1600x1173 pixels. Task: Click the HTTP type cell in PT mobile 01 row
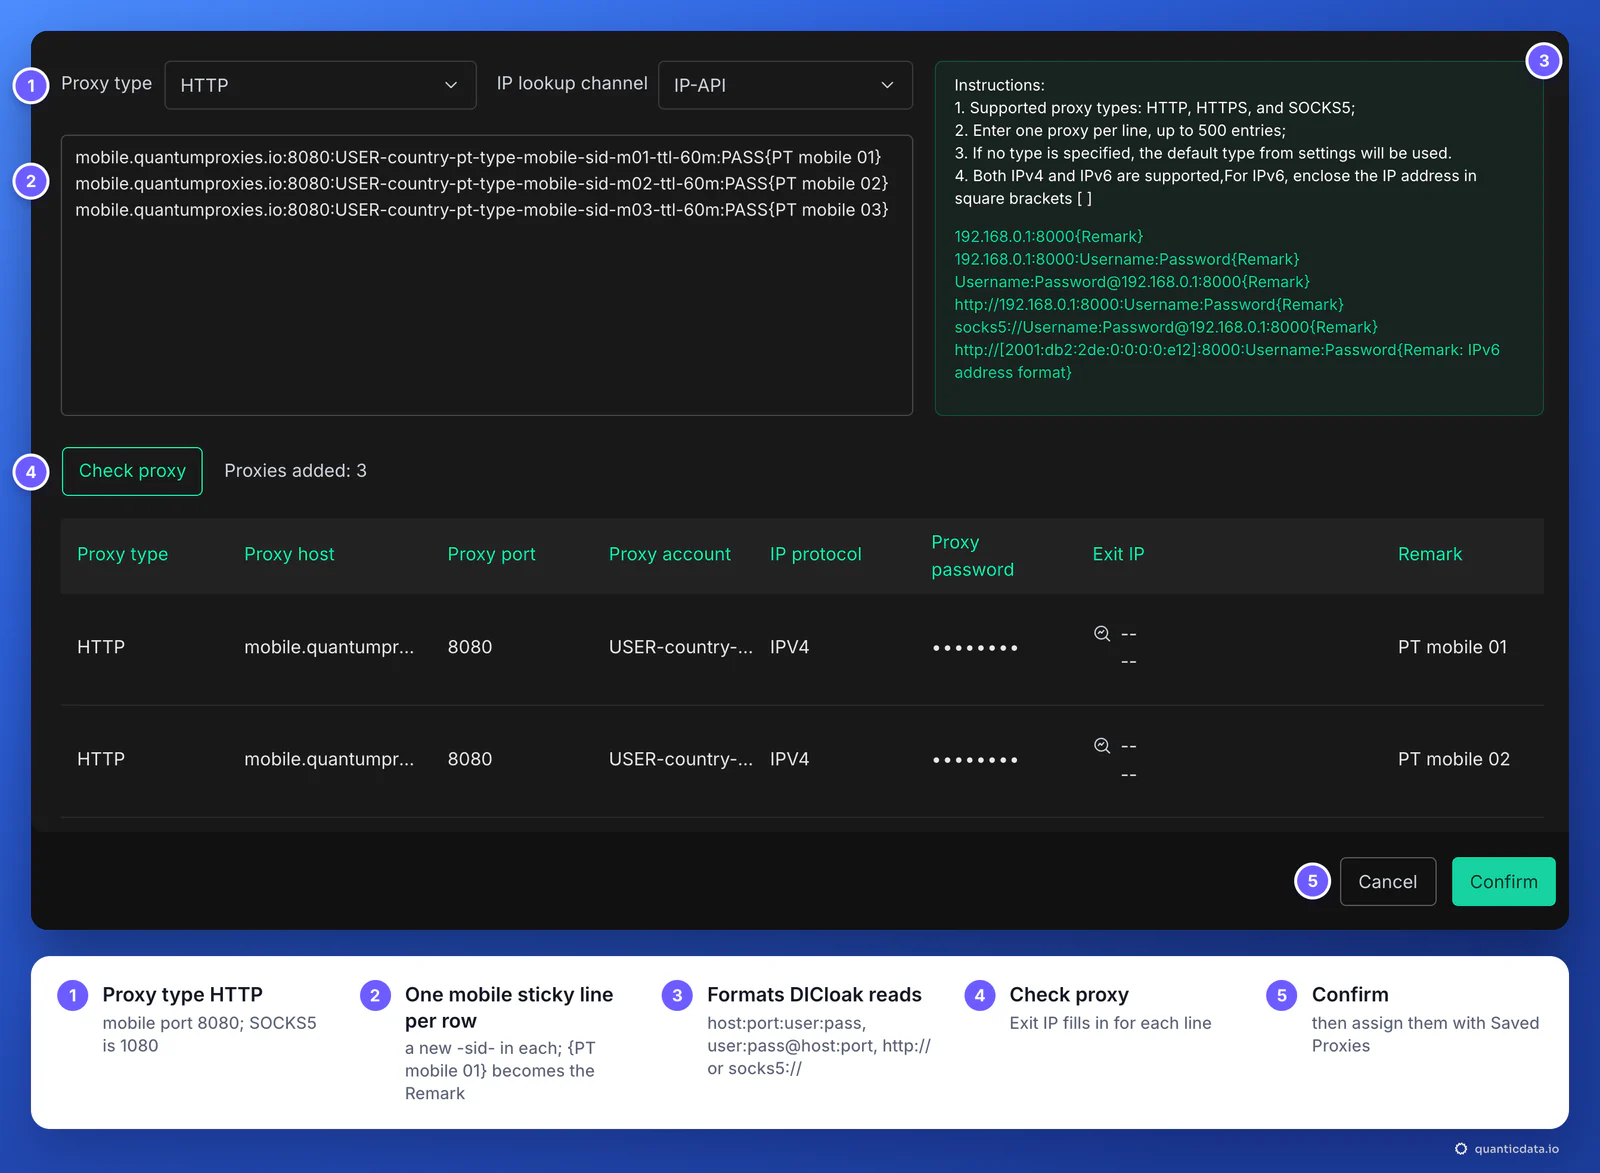point(101,647)
